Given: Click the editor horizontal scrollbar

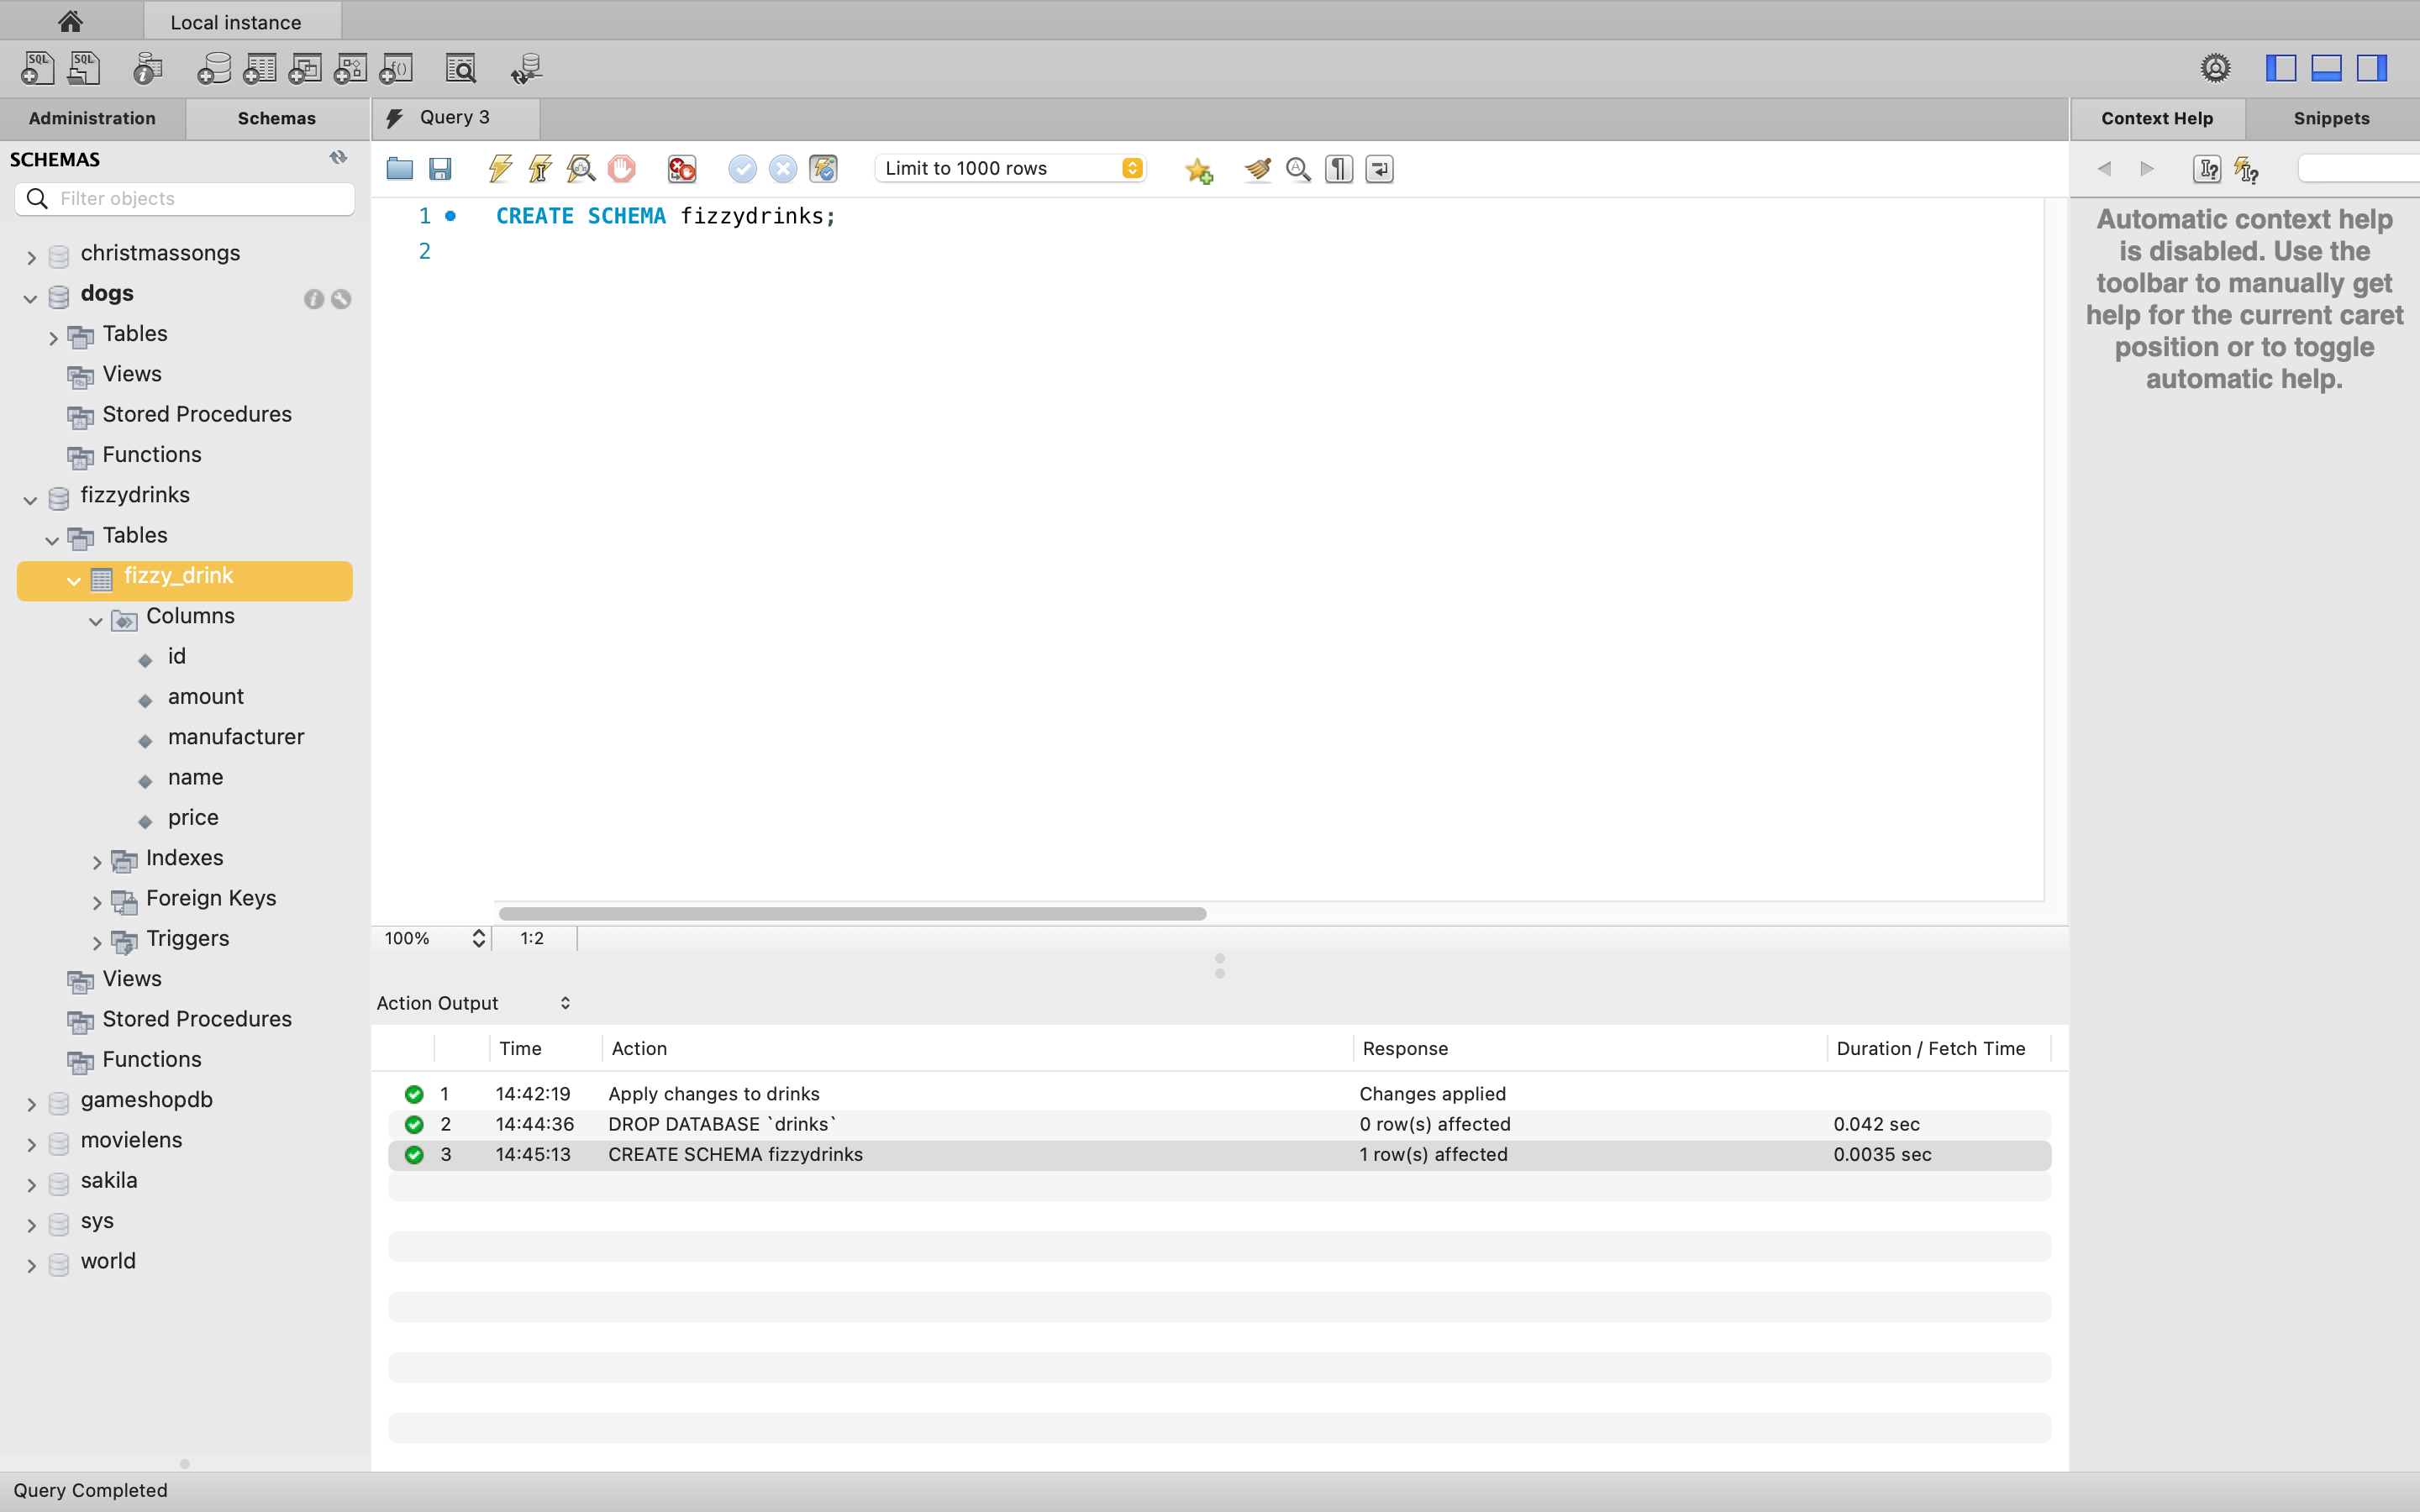Looking at the screenshot, I should tap(851, 913).
